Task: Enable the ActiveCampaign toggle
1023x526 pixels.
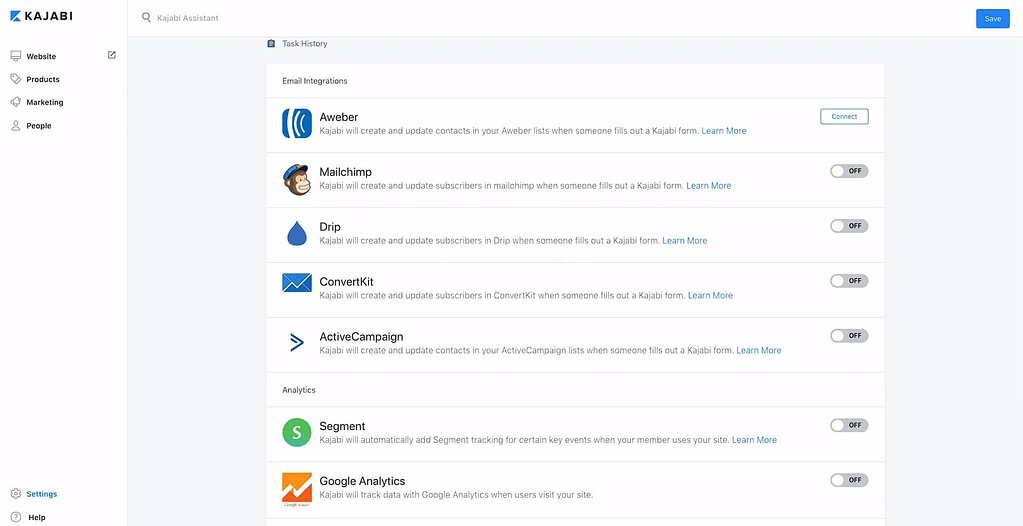Action: [849, 335]
